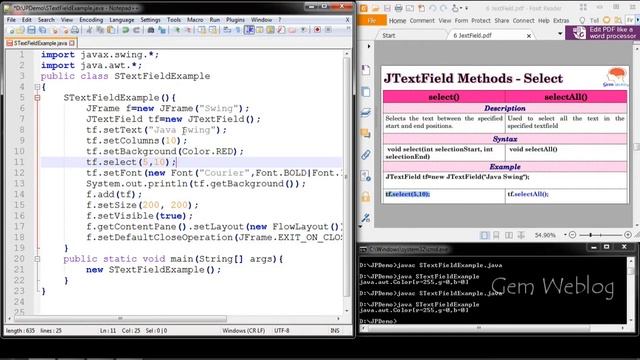Image resolution: width=640 pixels, height=360 pixels.
Task: Click the Save icon in Notepad++ toolbar
Action: [x=31, y=30]
